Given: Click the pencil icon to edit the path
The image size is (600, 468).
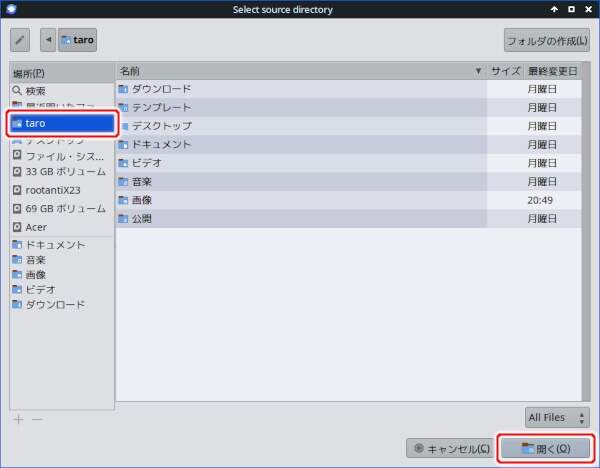Looking at the screenshot, I should [x=20, y=40].
